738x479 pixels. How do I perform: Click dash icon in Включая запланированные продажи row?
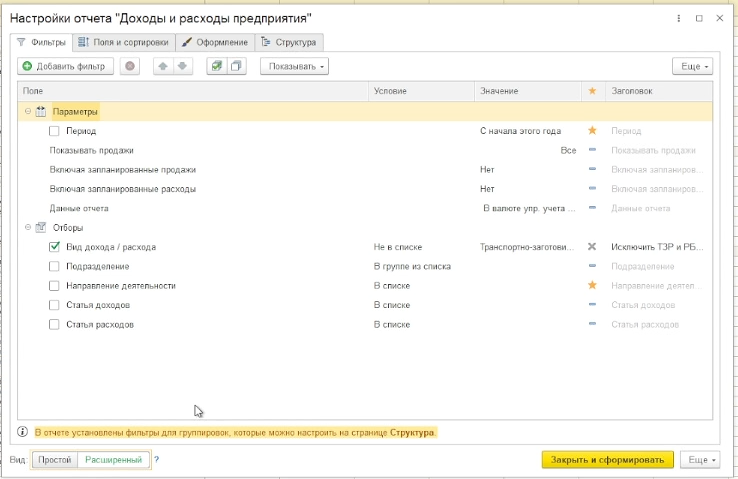592,169
